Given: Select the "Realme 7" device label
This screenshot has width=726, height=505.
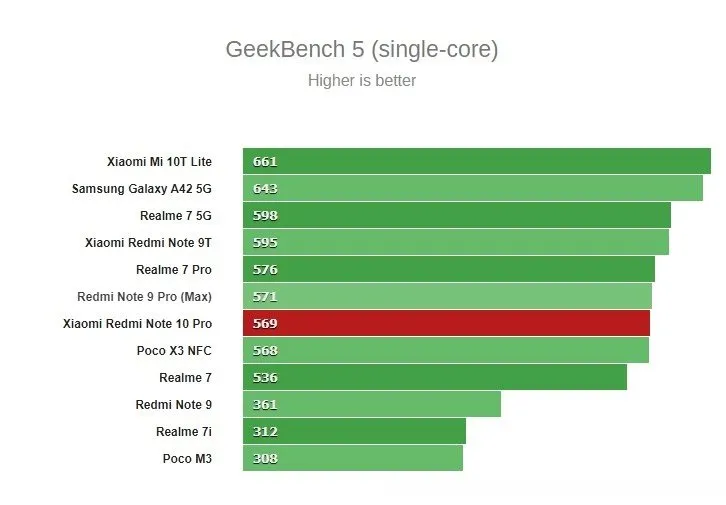Looking at the screenshot, I should [x=185, y=377].
